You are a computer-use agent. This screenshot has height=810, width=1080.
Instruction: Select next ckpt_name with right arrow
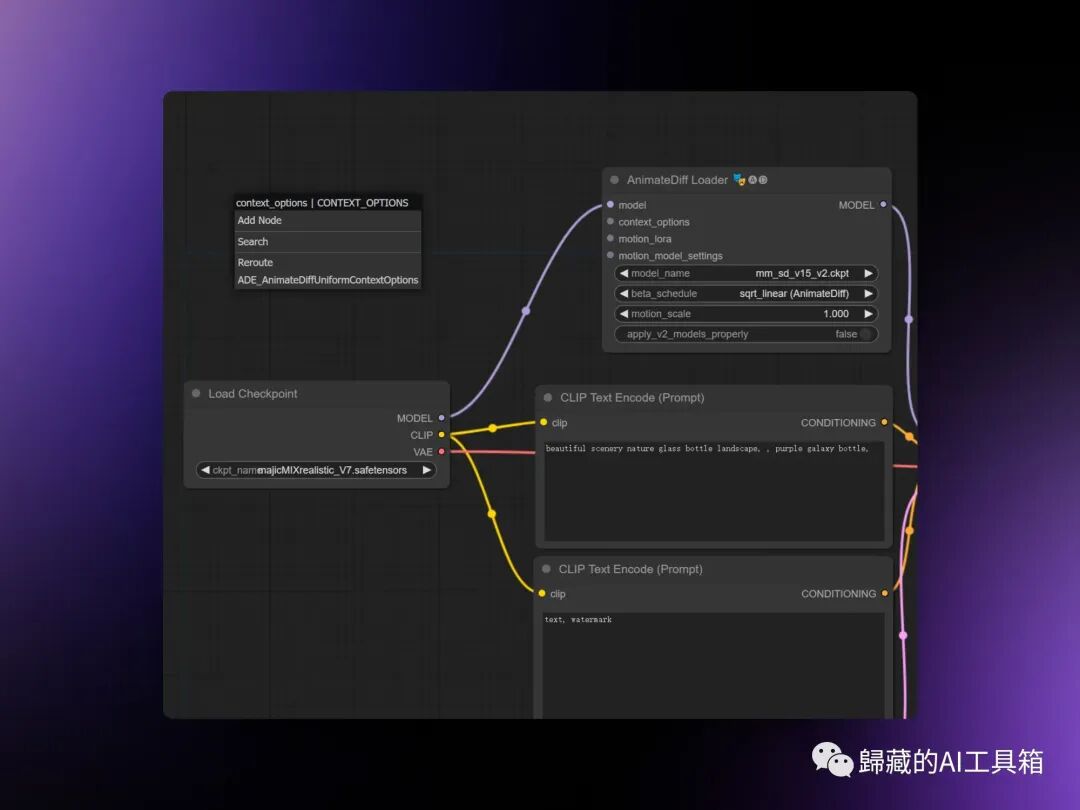(x=426, y=470)
